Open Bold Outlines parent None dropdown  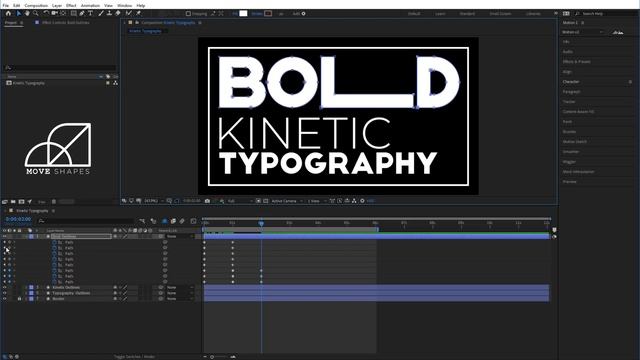(x=179, y=236)
